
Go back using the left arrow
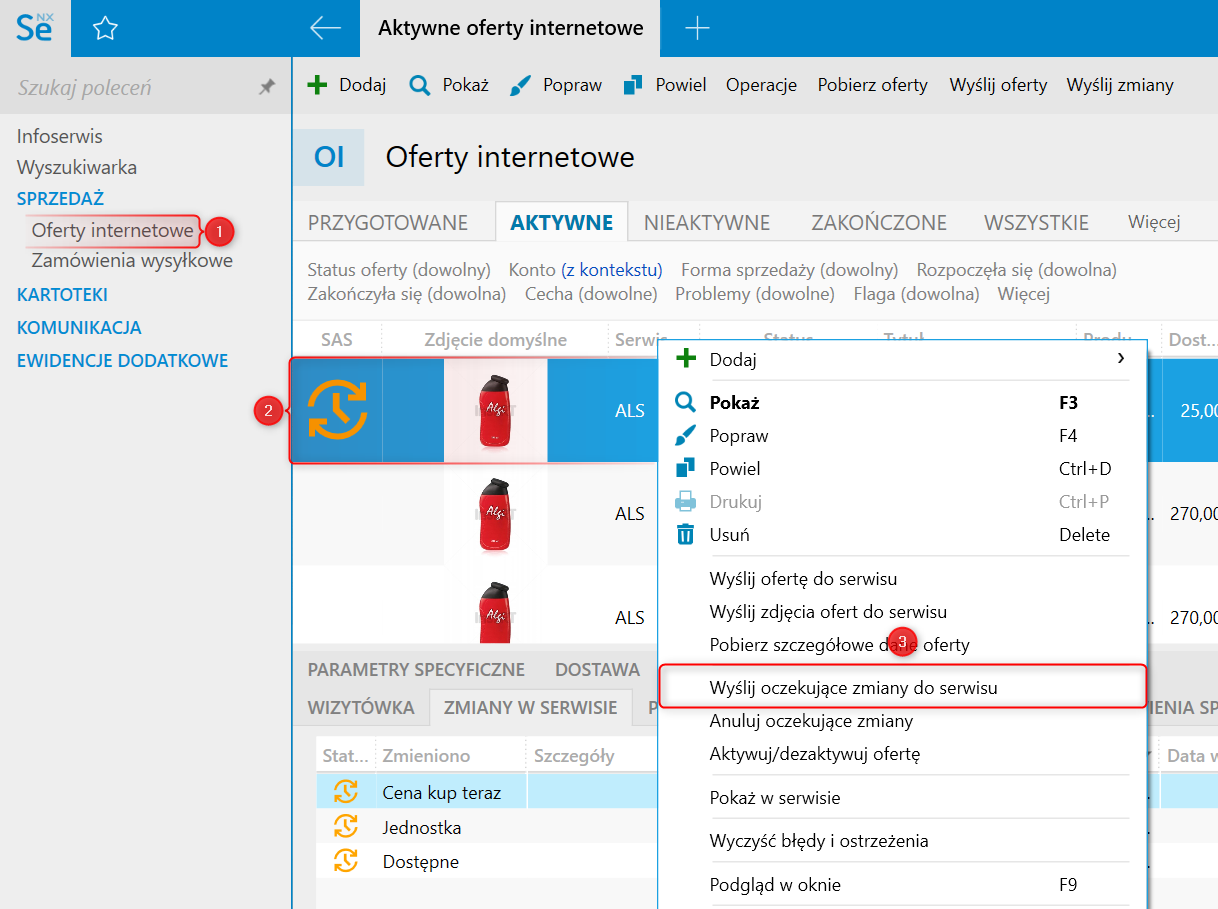pos(326,28)
